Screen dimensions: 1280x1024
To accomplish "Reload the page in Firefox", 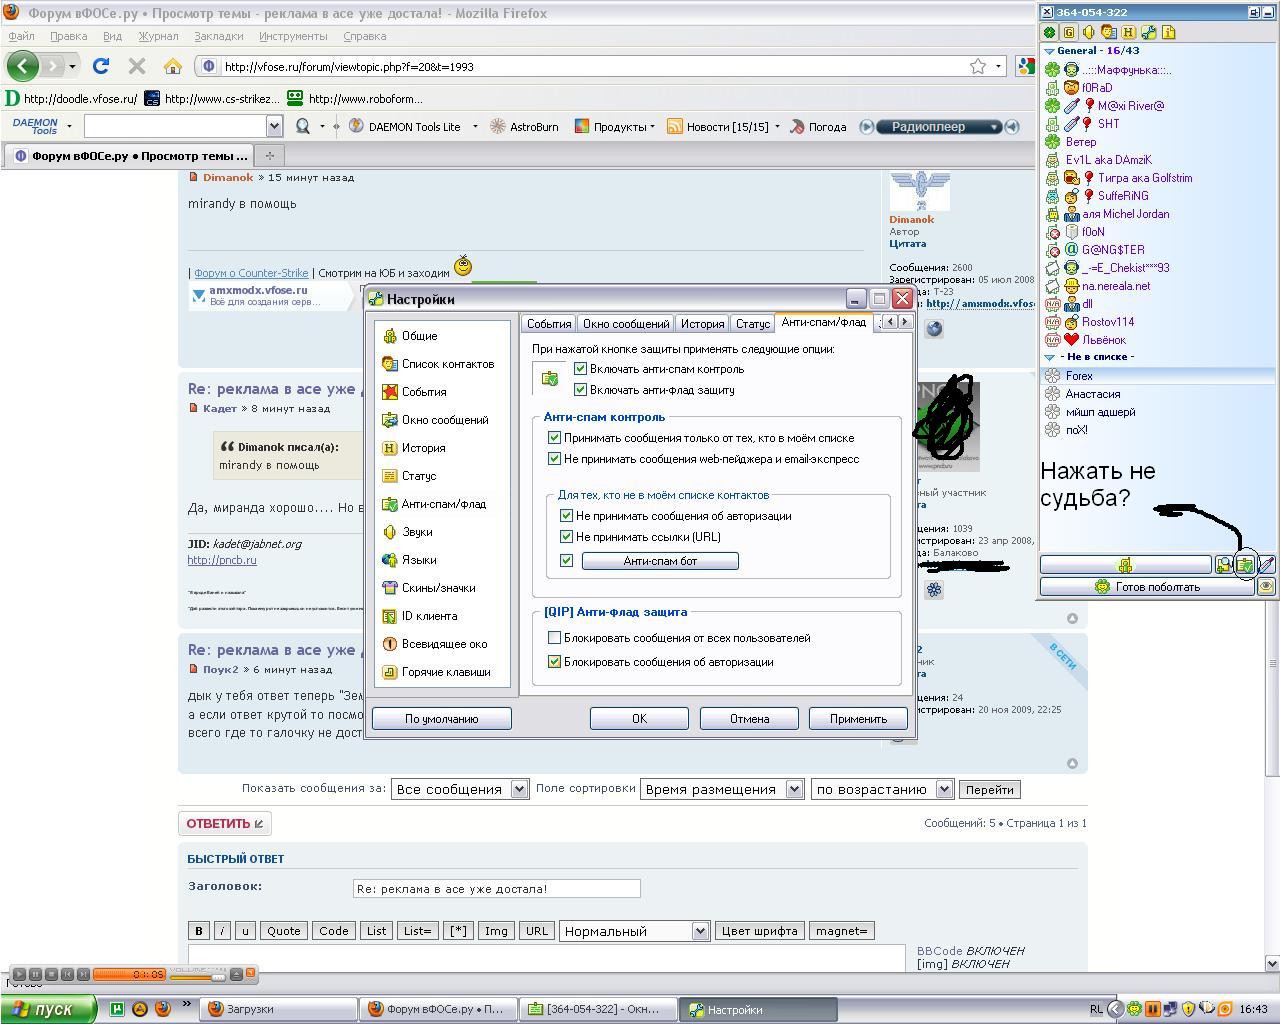I will [x=101, y=66].
